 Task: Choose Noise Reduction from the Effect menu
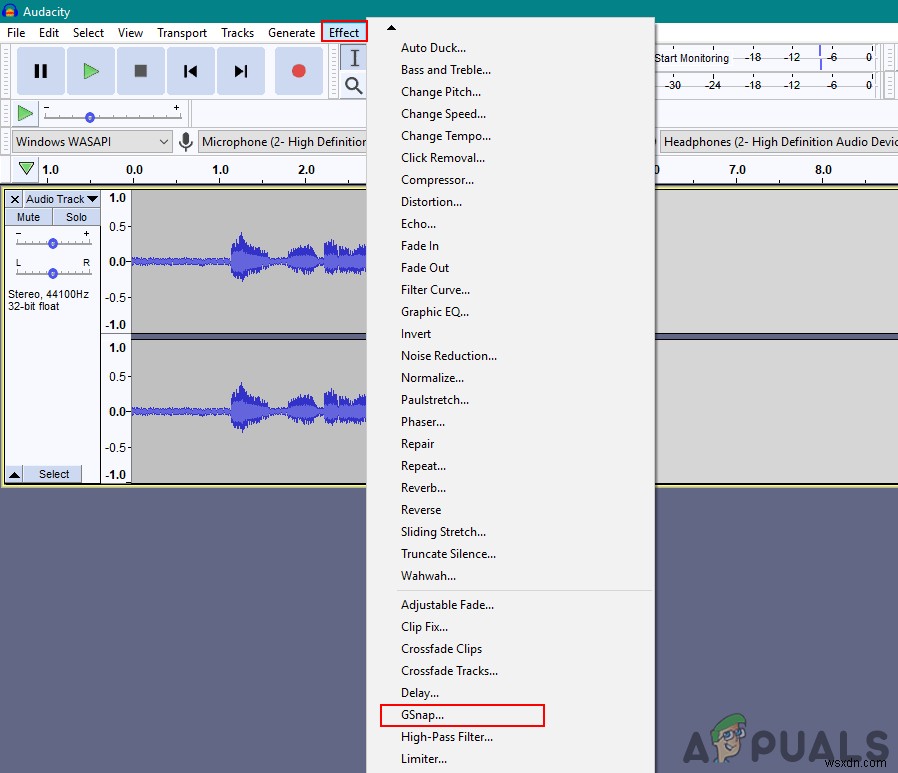click(x=448, y=355)
